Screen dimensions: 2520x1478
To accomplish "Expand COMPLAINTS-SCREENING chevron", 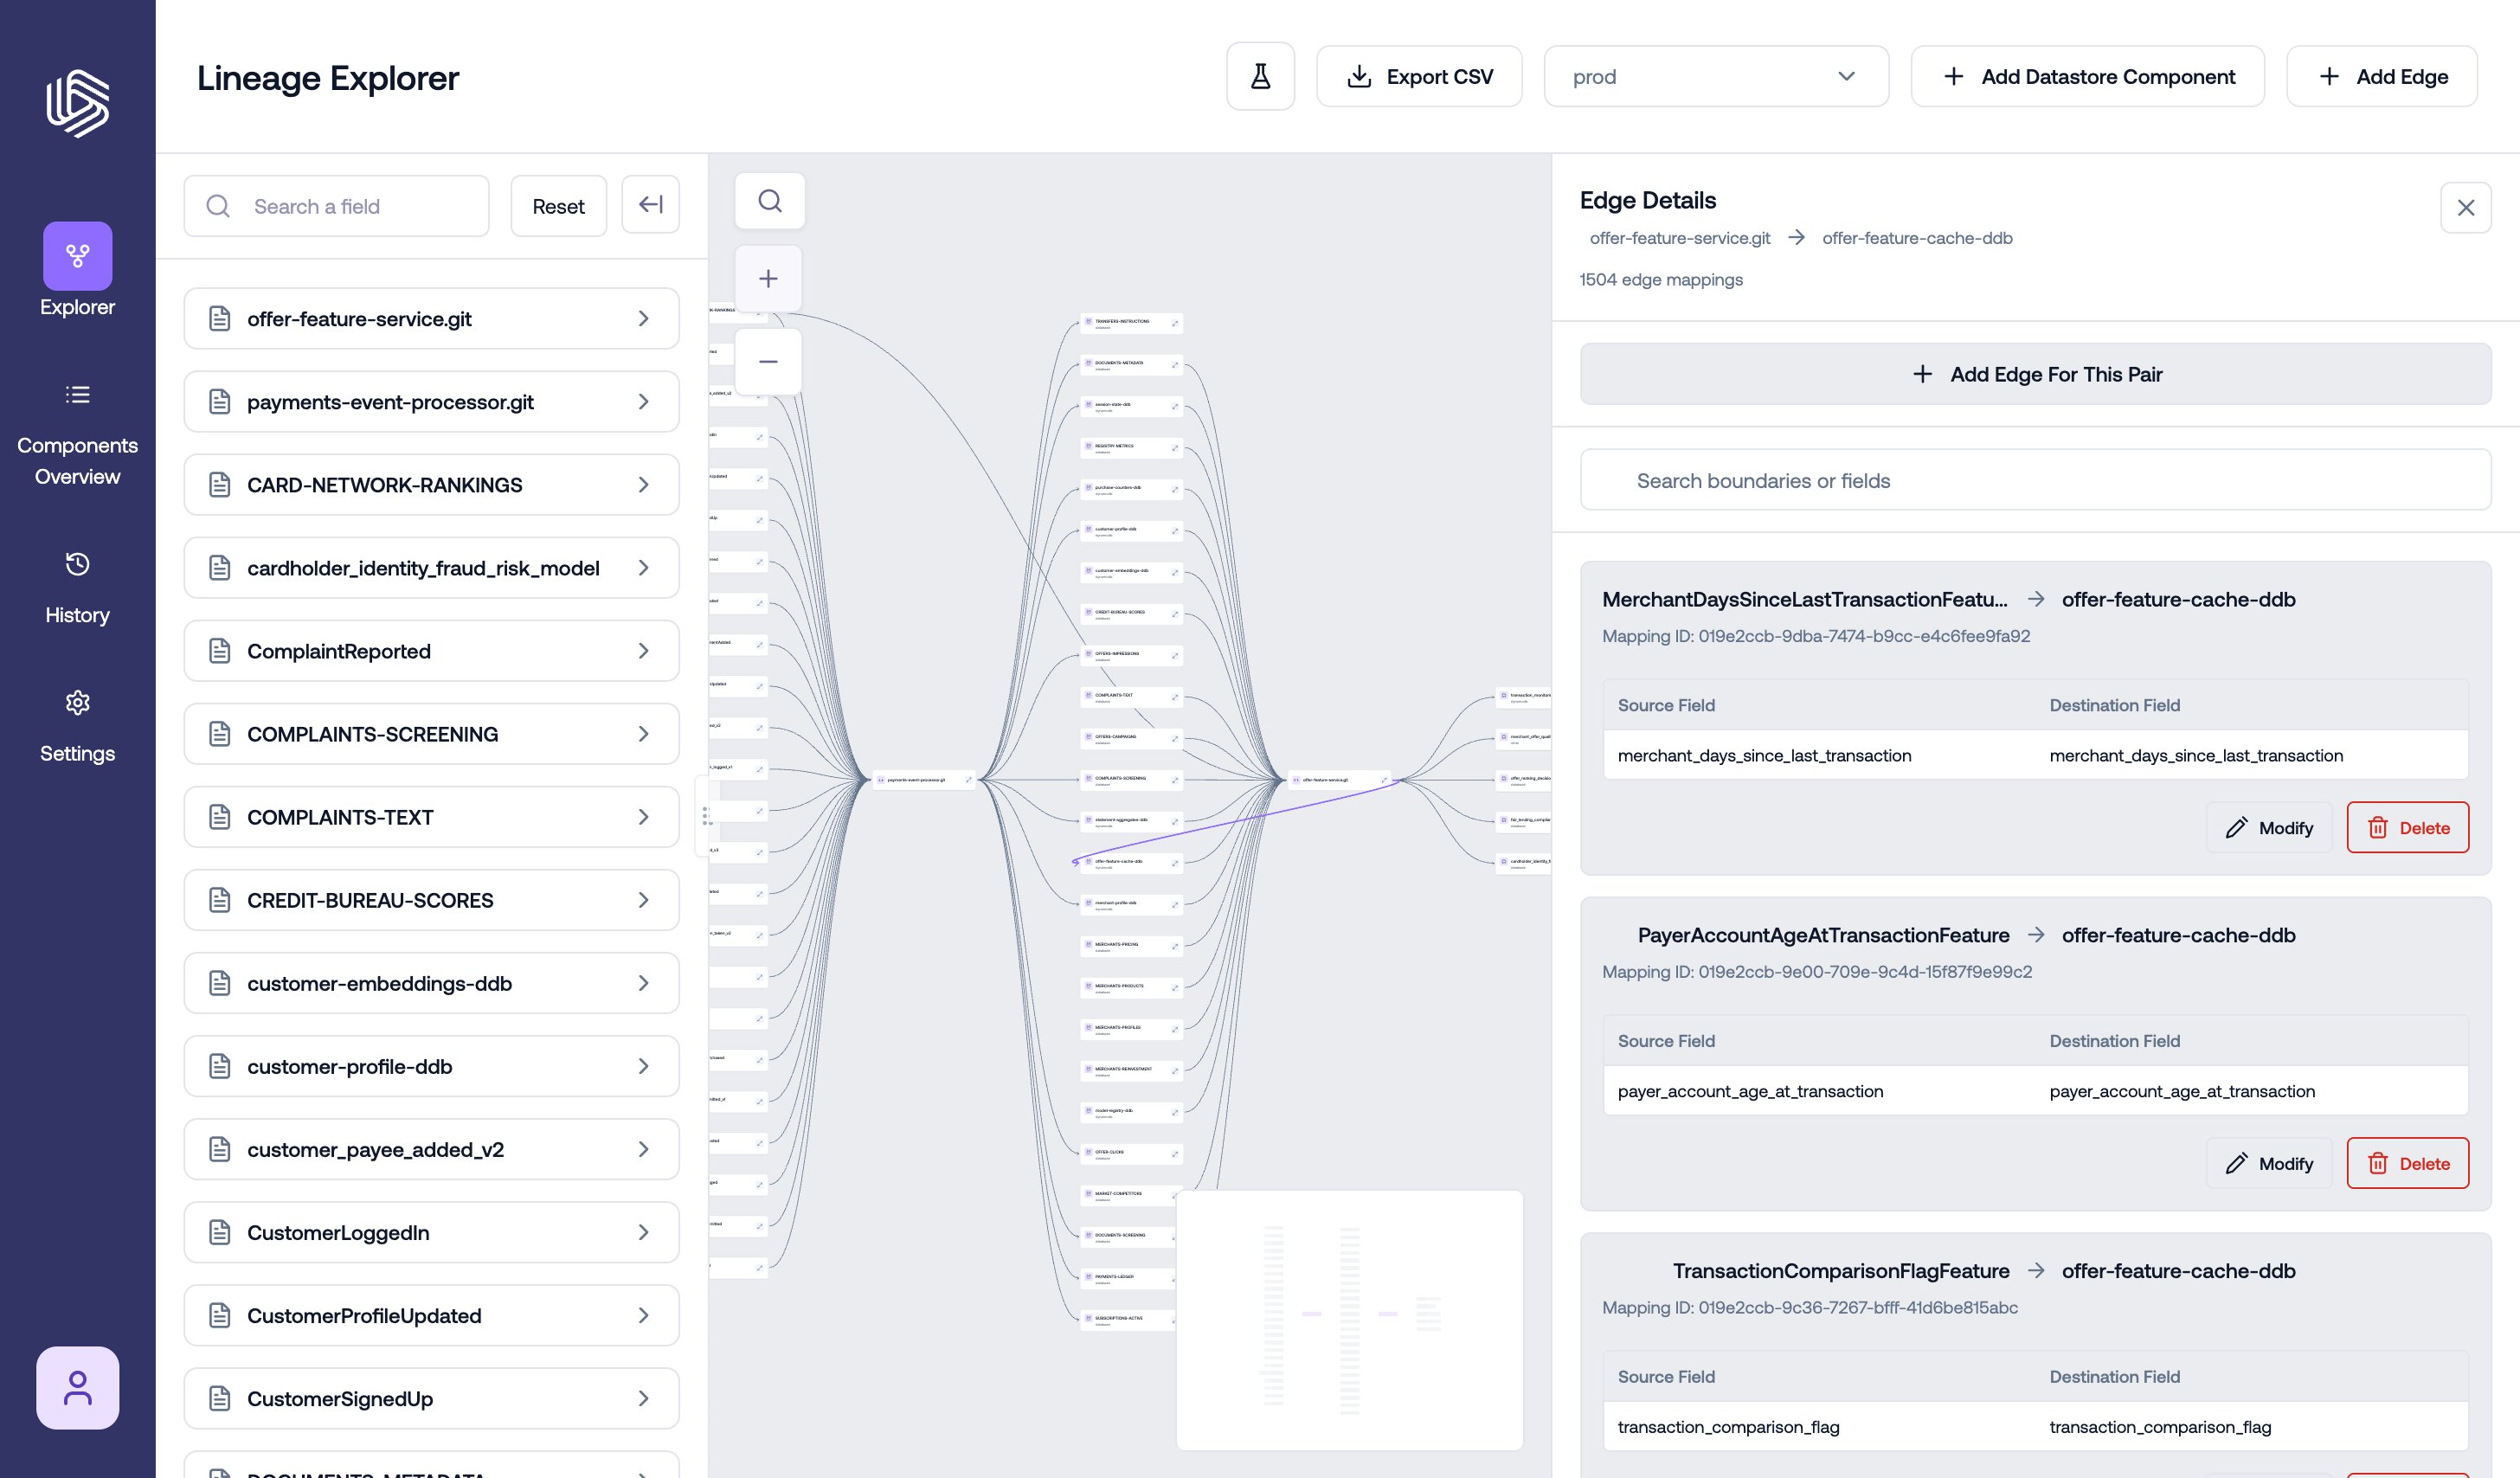I will point(643,734).
